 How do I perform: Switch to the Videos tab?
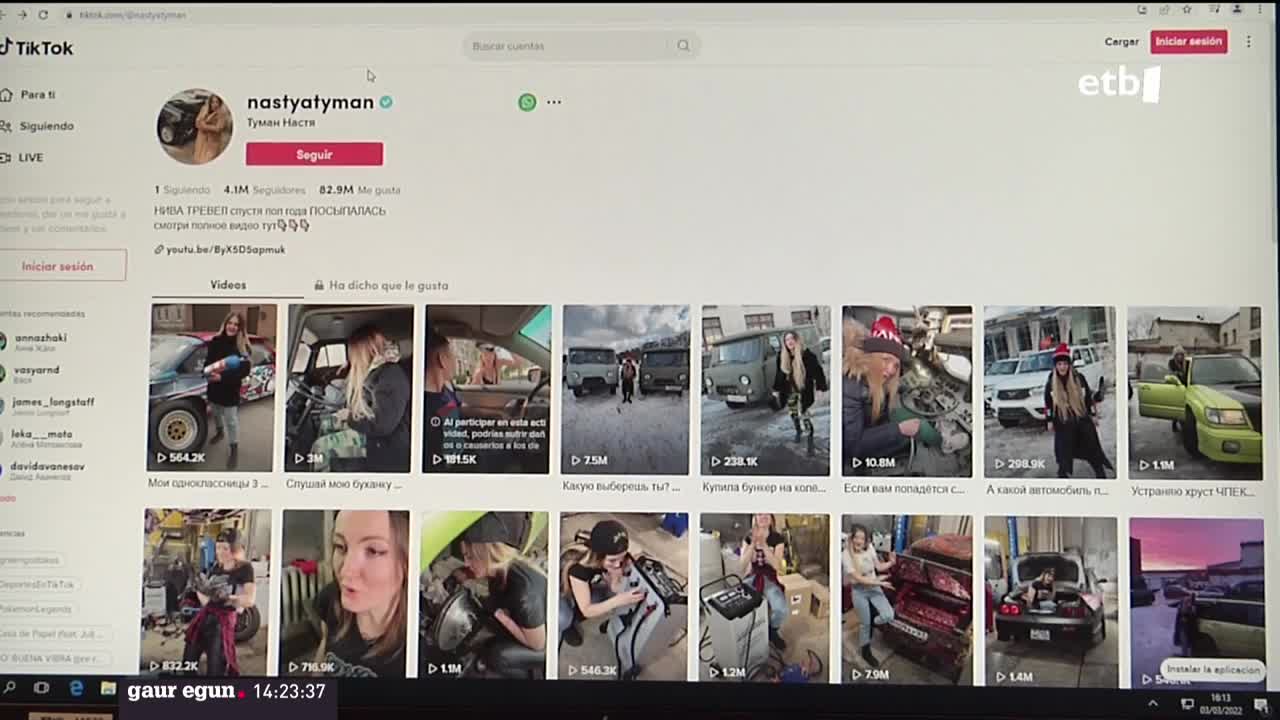point(228,285)
